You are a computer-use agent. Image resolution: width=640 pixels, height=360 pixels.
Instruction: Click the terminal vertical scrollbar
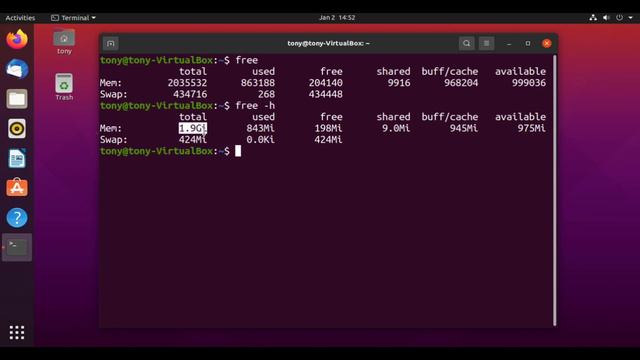[554, 190]
